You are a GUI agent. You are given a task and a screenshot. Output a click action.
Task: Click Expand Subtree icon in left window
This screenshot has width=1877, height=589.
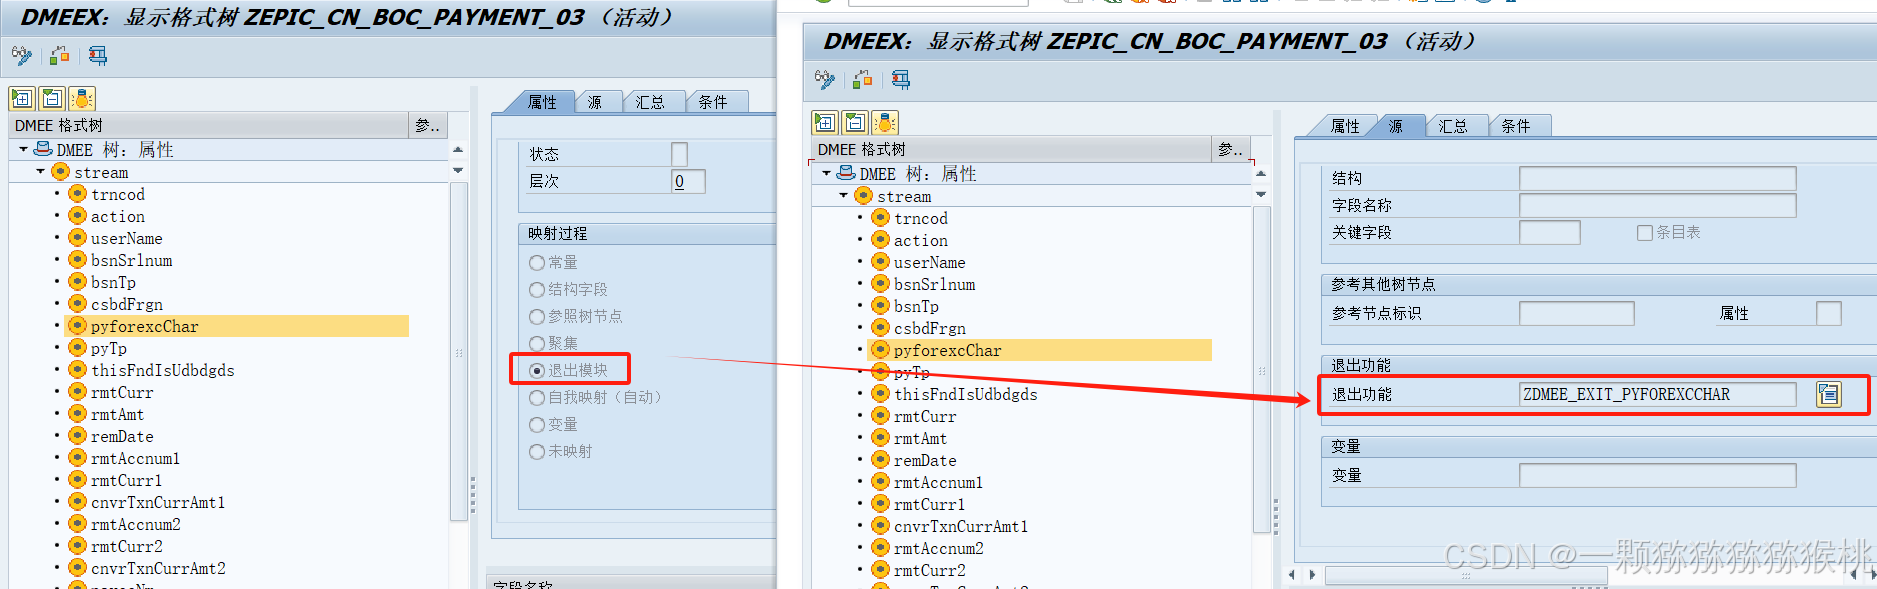coord(22,98)
